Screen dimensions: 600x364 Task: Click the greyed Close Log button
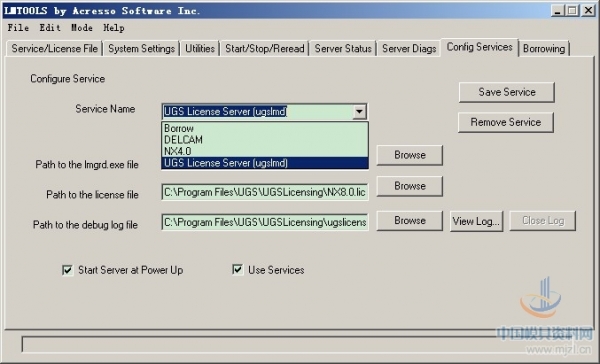[543, 220]
